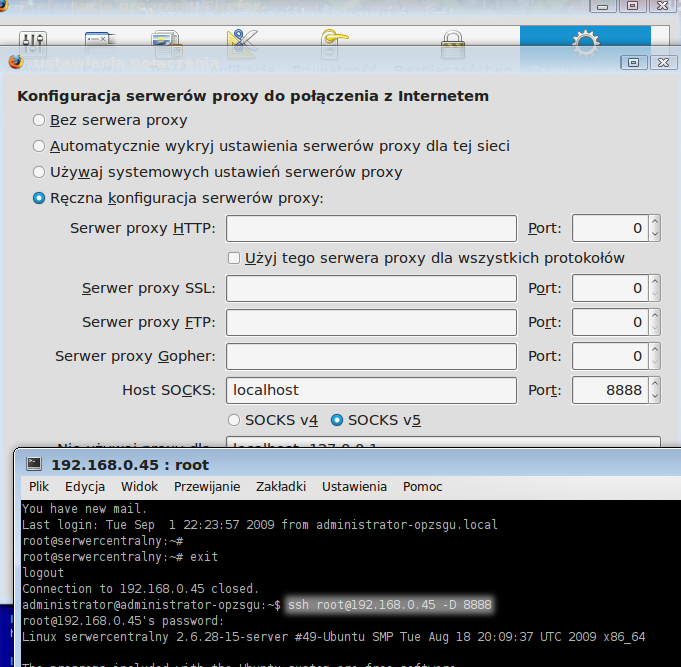The height and width of the screenshot is (667, 681).
Task: Open the Advanced gear preferences icon
Action: pos(585,45)
